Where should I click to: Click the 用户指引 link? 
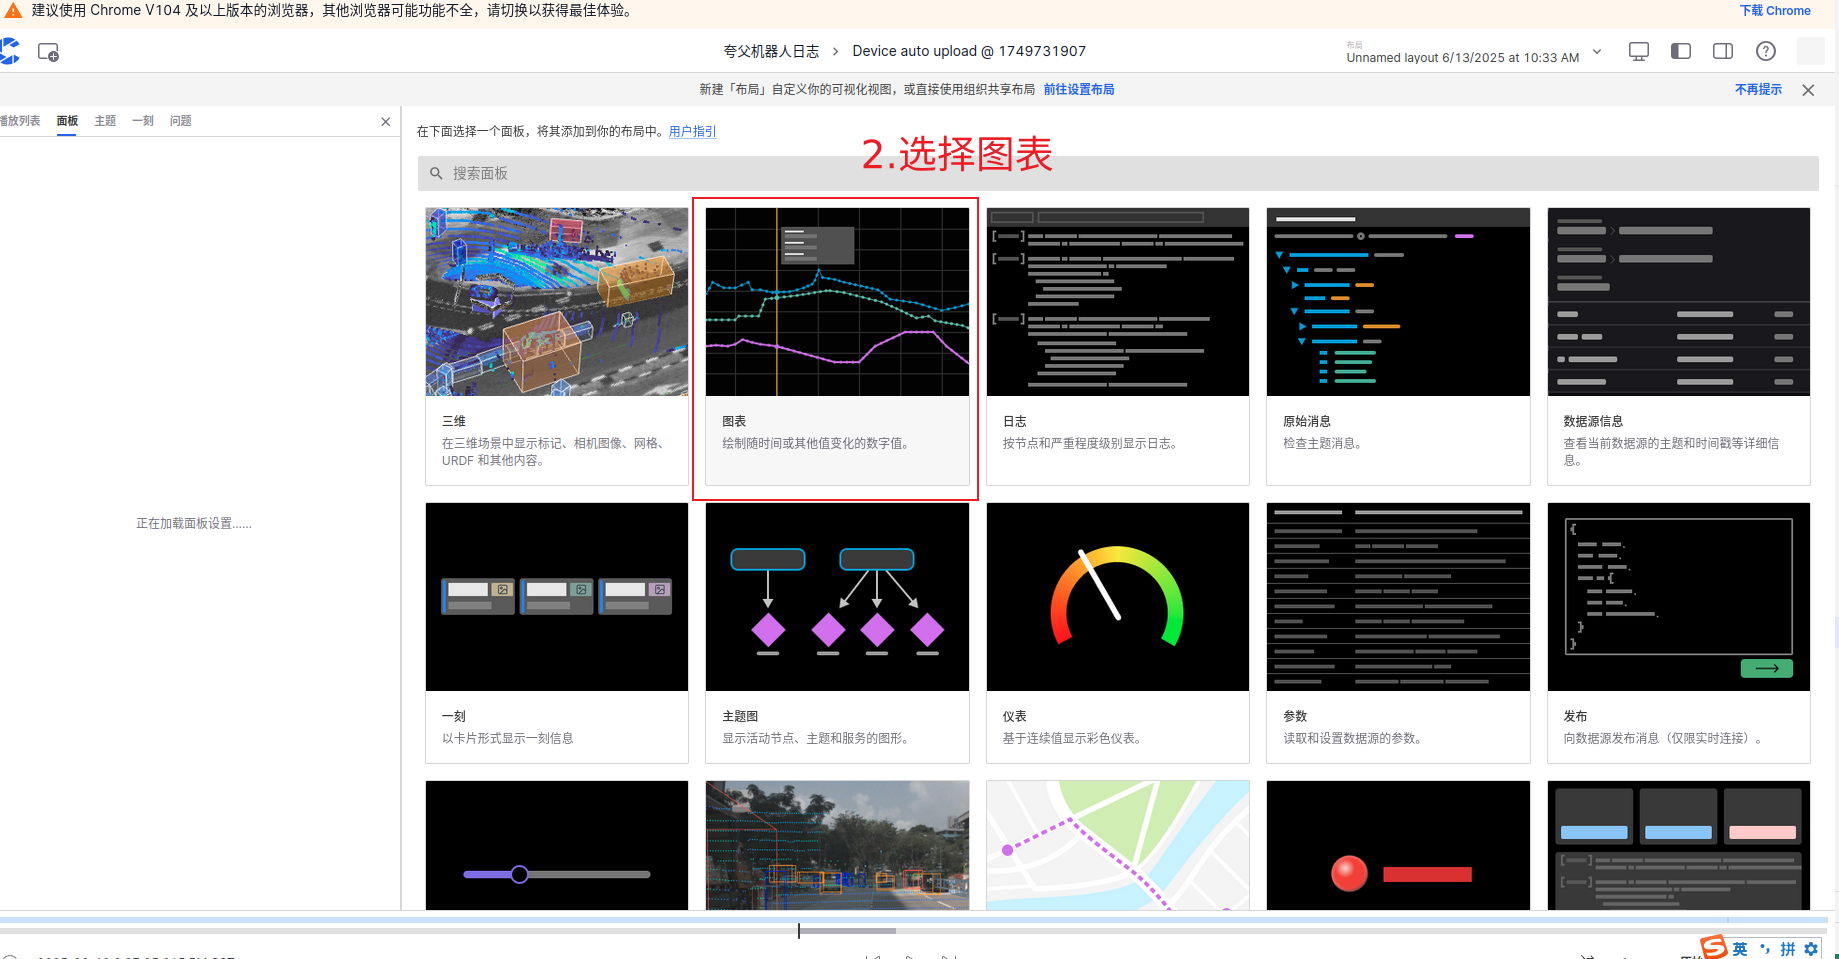[692, 131]
